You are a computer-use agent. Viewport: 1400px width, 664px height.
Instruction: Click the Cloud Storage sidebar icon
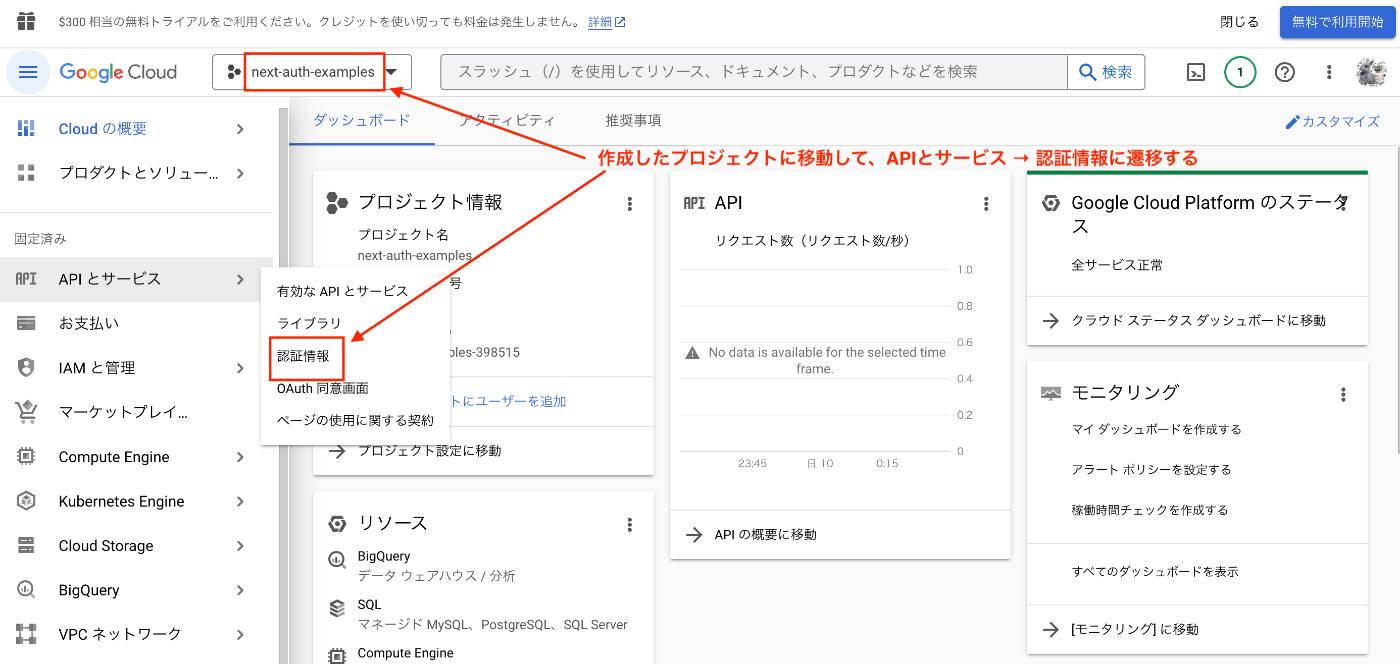26,546
